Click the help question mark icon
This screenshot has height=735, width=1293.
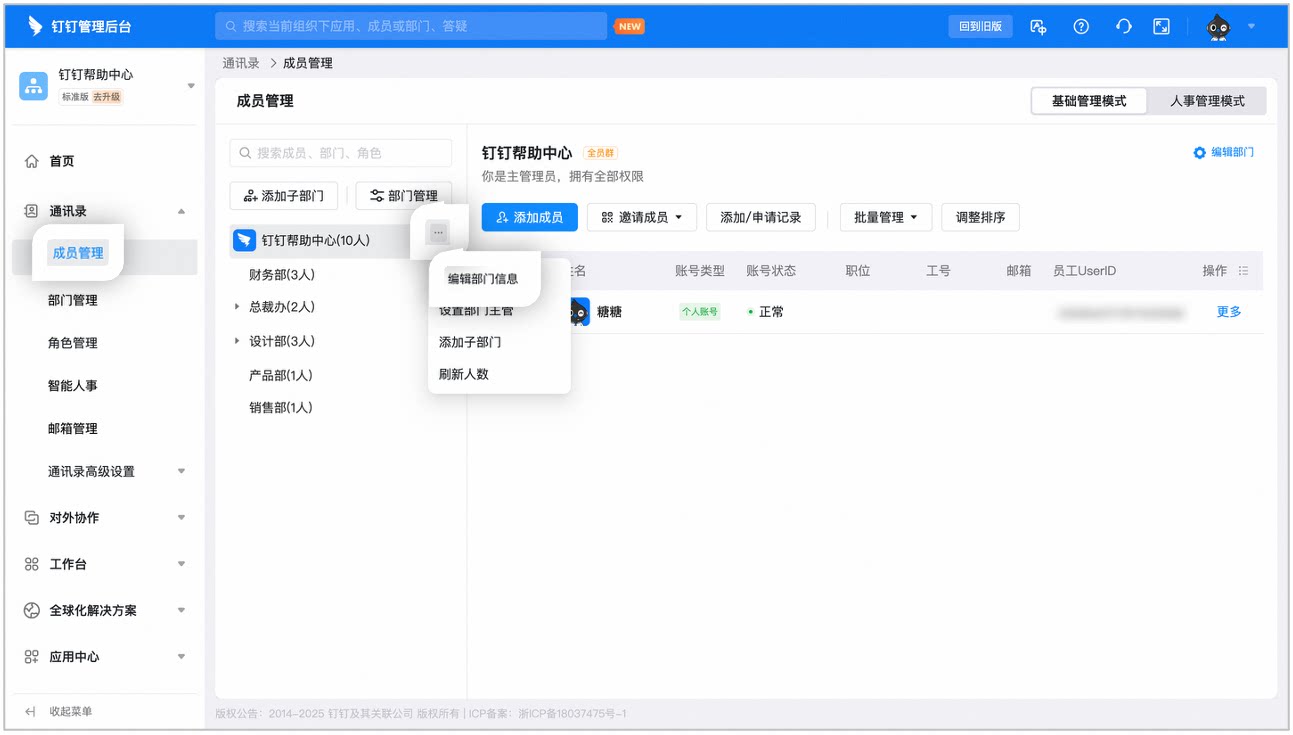[x=1081, y=27]
